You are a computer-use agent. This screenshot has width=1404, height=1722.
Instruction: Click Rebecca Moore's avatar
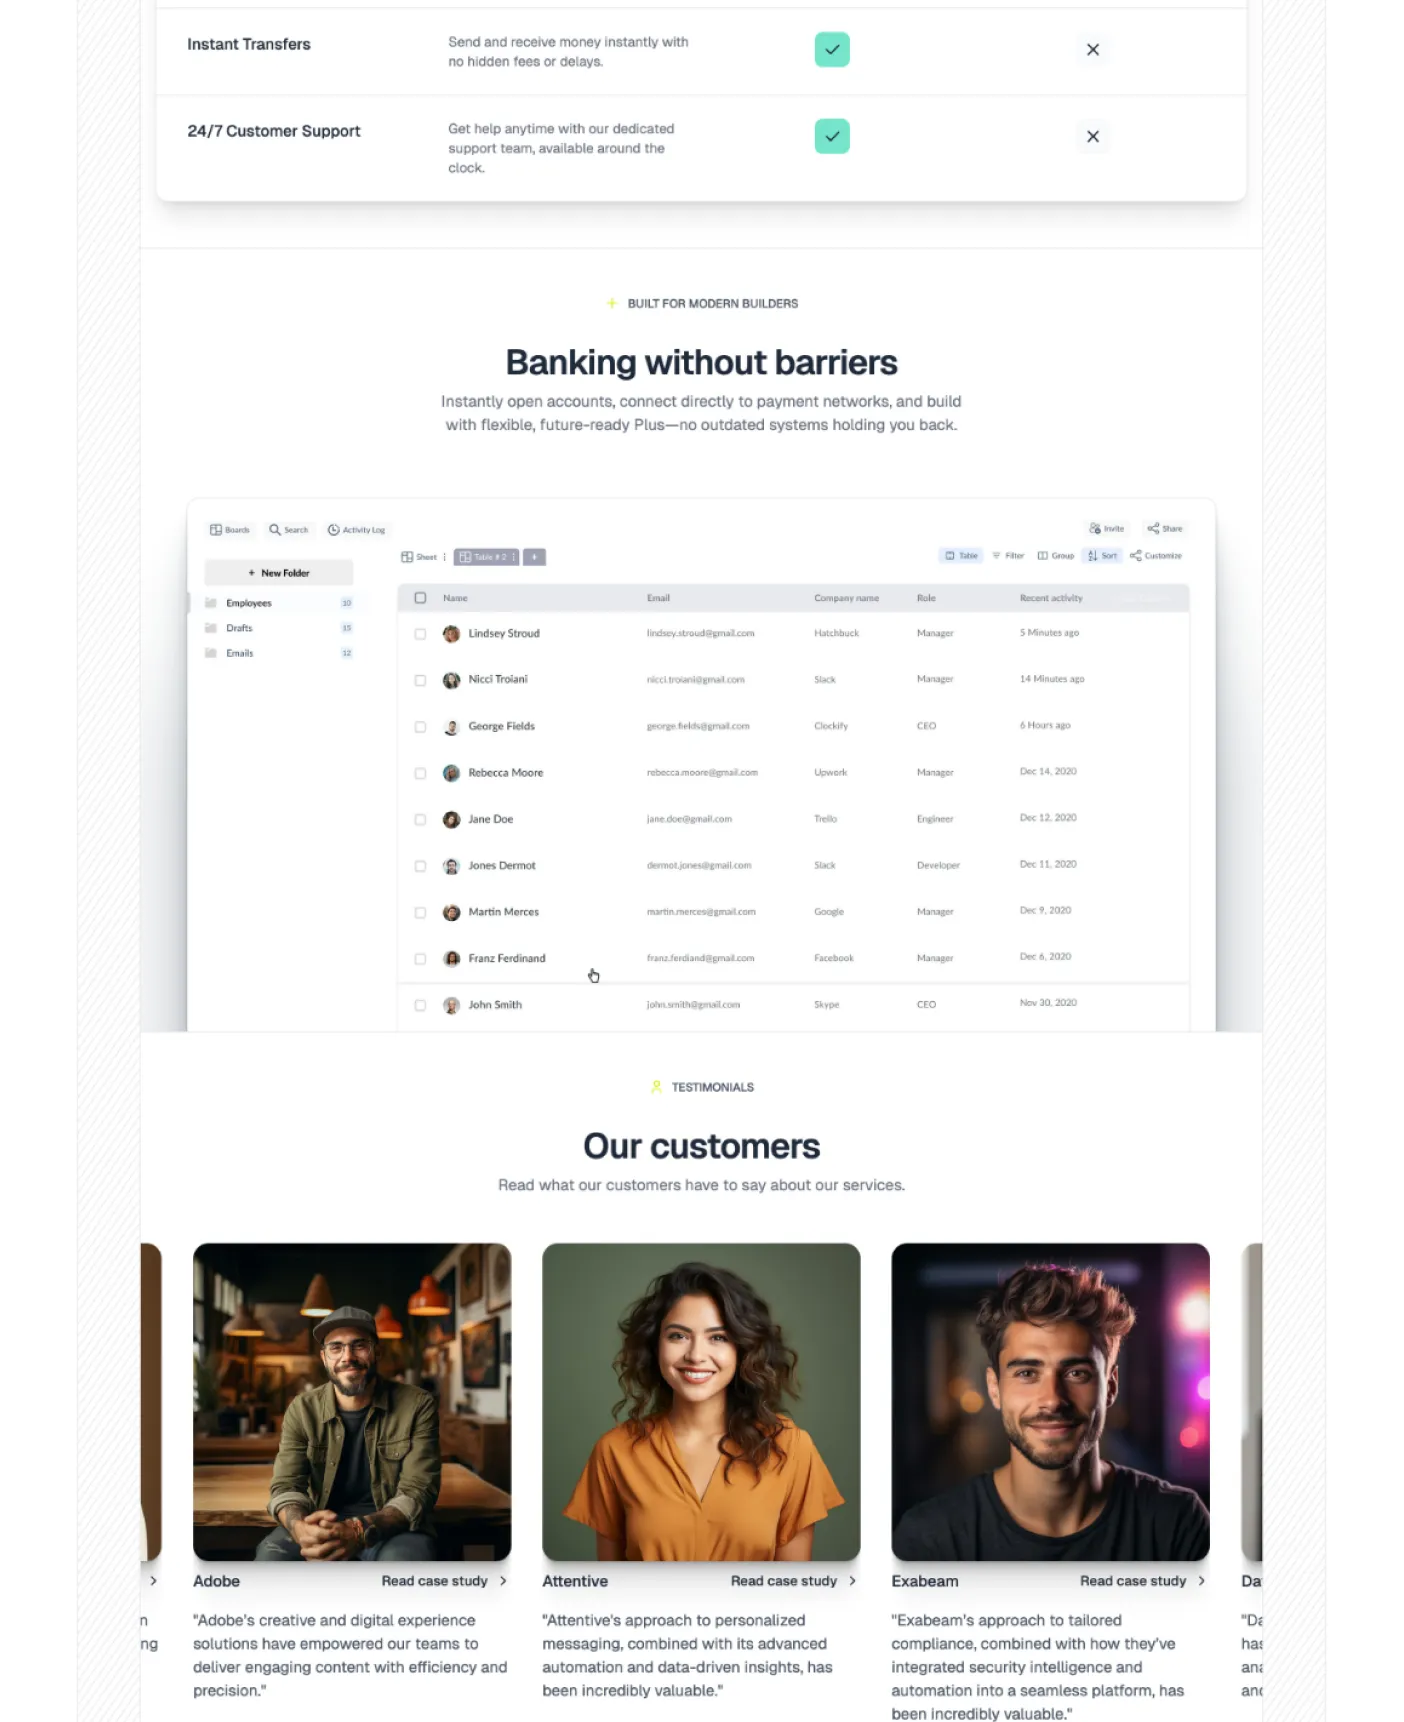(x=452, y=773)
